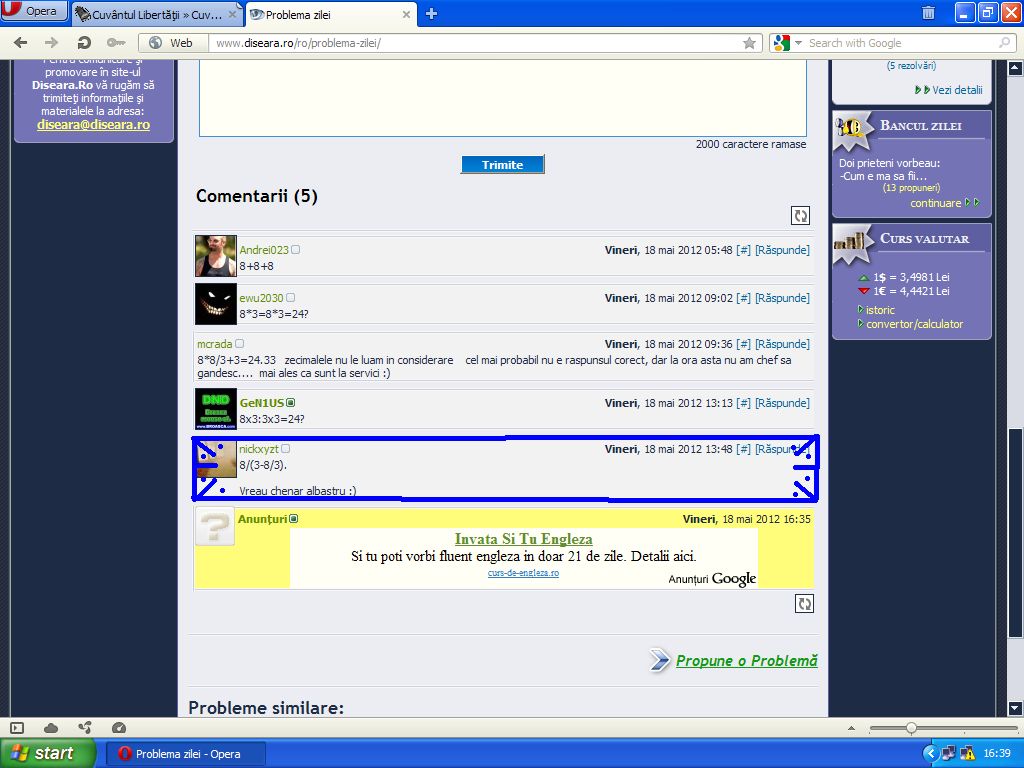Click the status icon next to nickxyzt
The width and height of the screenshot is (1024, 768).
(x=285, y=449)
